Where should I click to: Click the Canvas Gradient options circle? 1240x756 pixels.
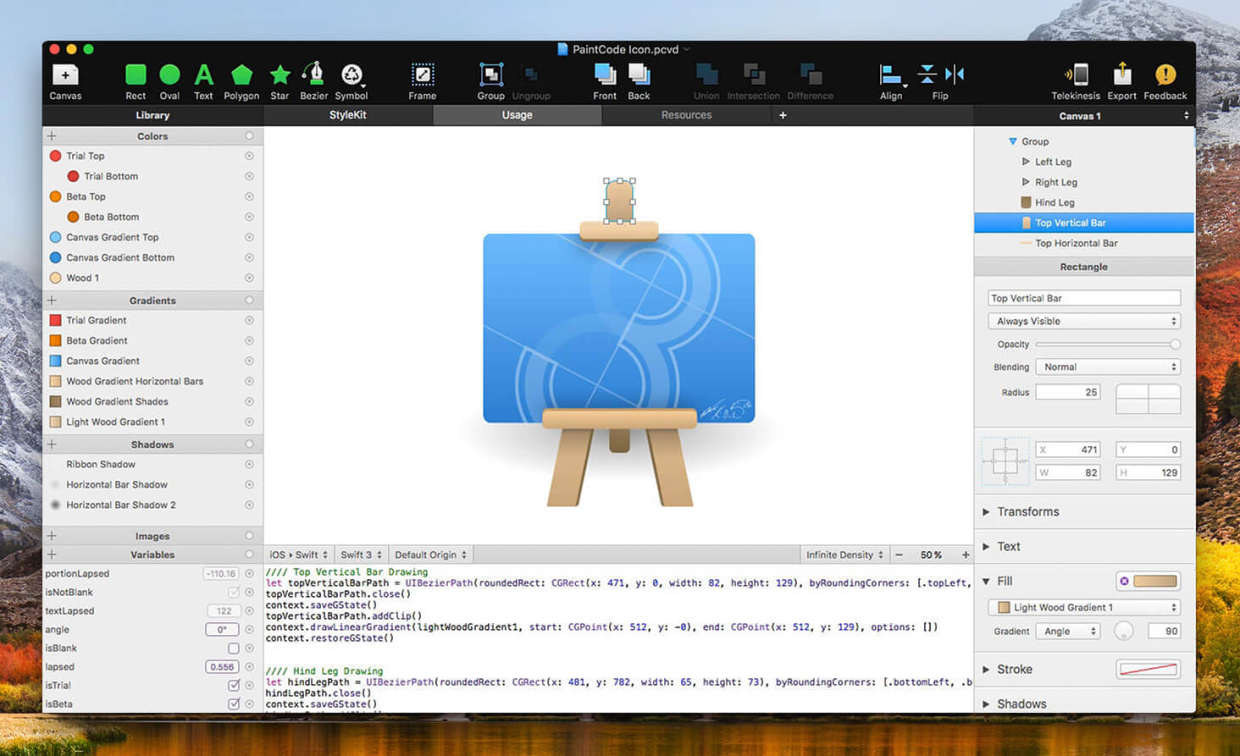(249, 361)
